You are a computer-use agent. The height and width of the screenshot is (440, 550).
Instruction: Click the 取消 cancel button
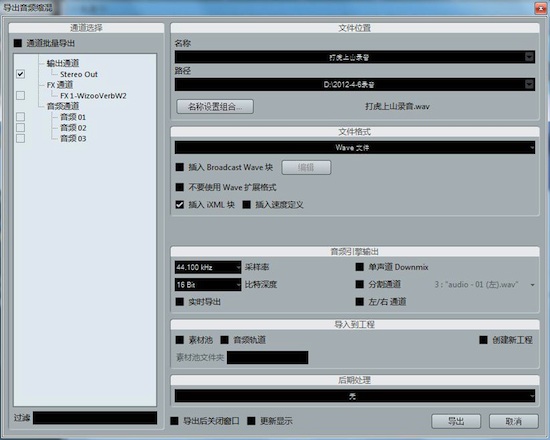point(514,421)
